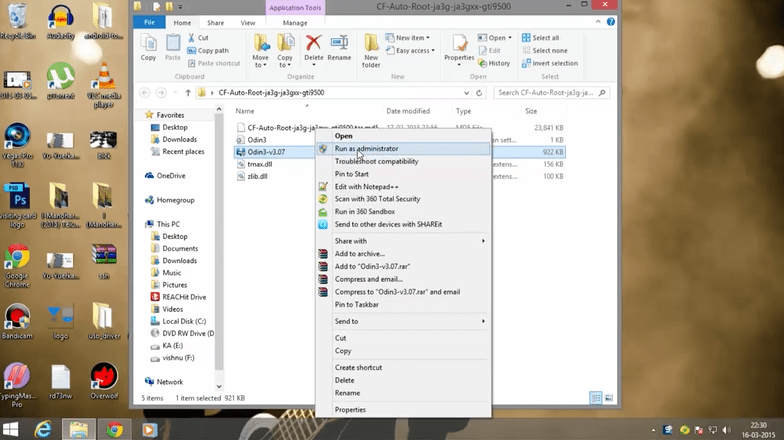784x440 pixels.
Task: Open Bandicam desktop shortcut
Action: point(17,322)
